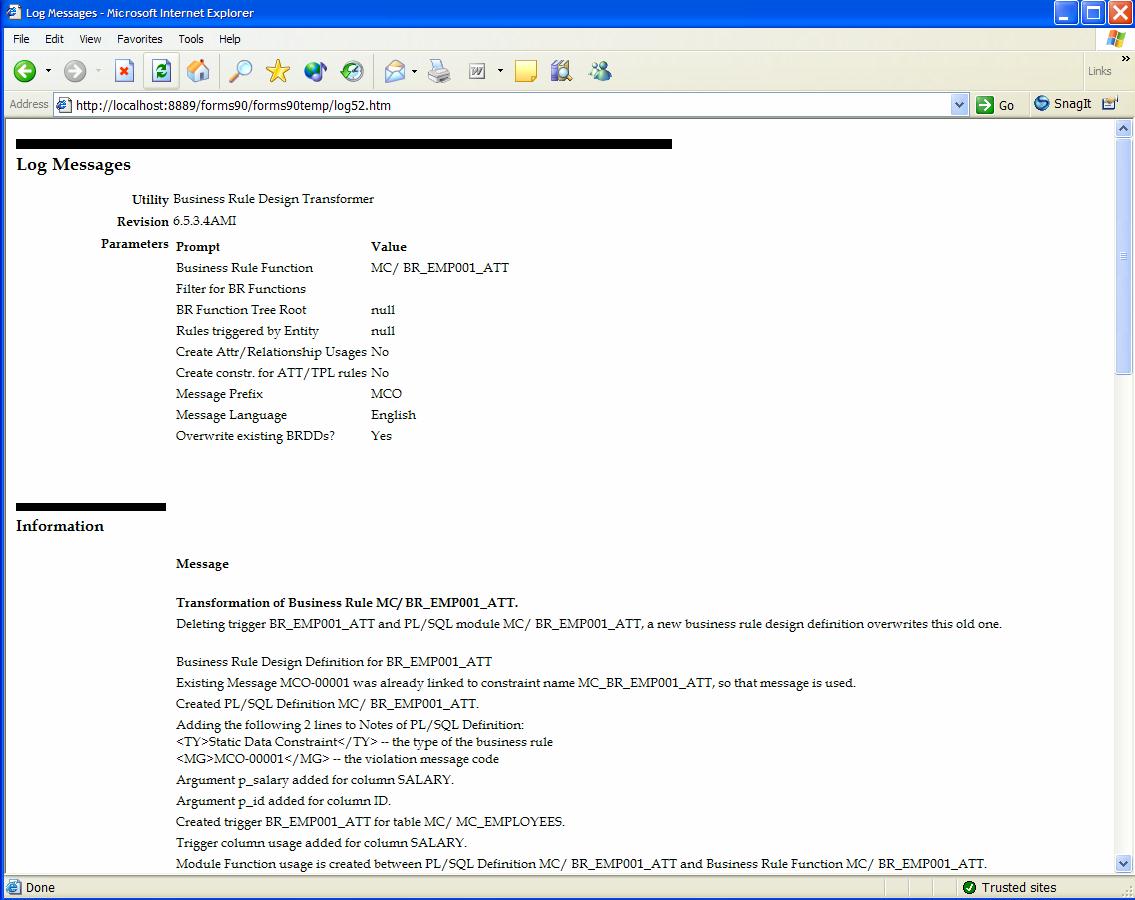Click the Argument p_salary added line

(315, 780)
